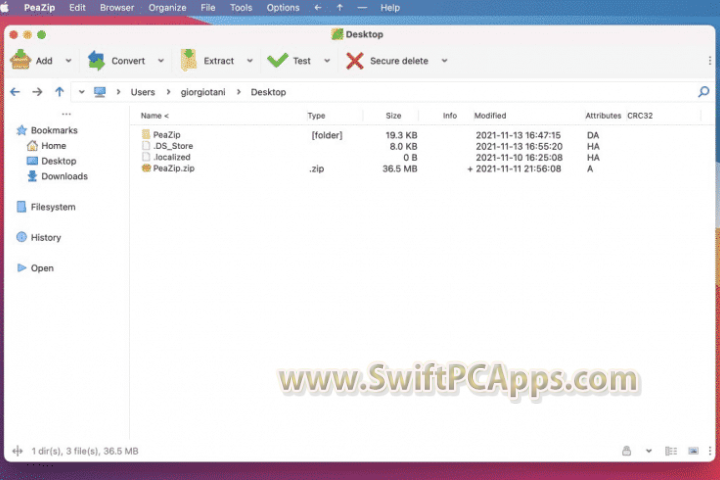720x480 pixels.
Task: Open the Edit menu
Action: (x=77, y=8)
